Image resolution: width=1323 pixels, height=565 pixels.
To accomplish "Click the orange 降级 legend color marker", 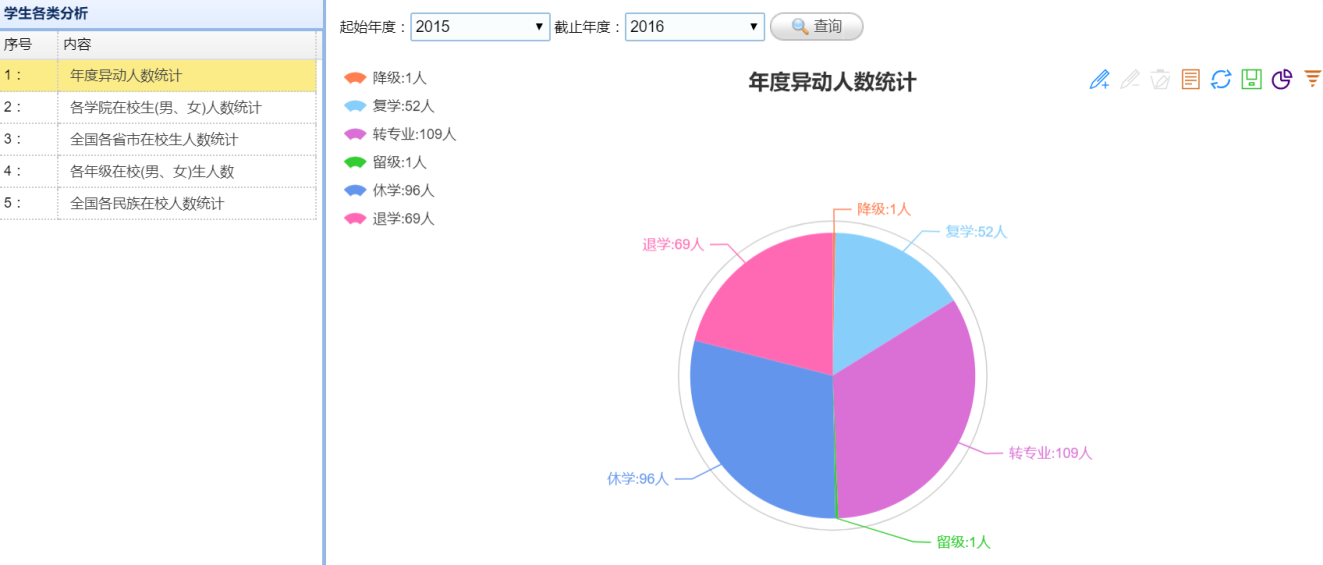I will [x=355, y=78].
